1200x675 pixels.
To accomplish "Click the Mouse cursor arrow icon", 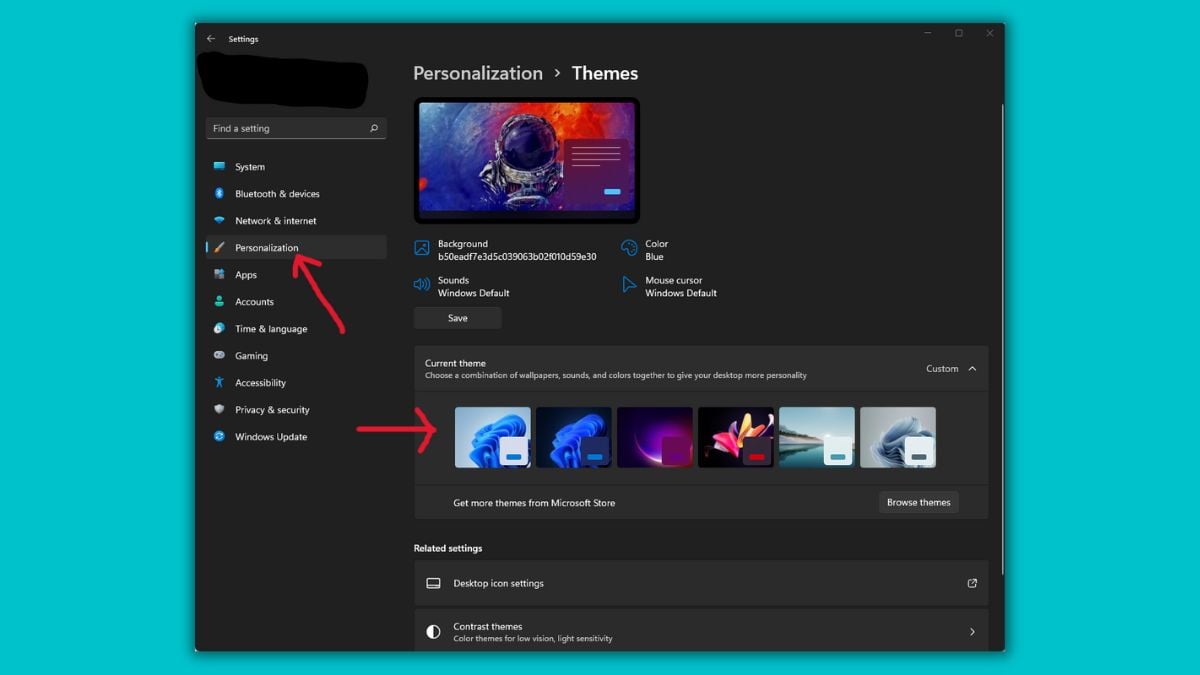I will [x=629, y=284].
